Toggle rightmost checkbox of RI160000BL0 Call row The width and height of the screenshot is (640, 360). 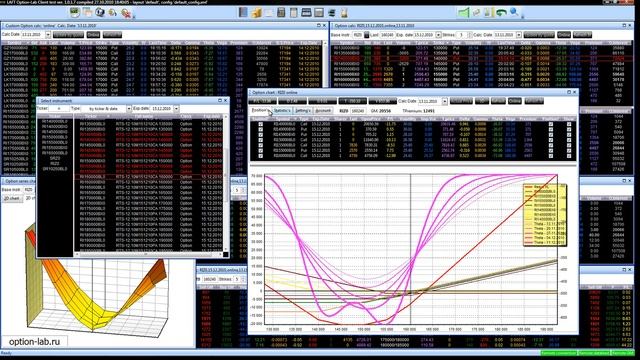[x=569, y=156]
